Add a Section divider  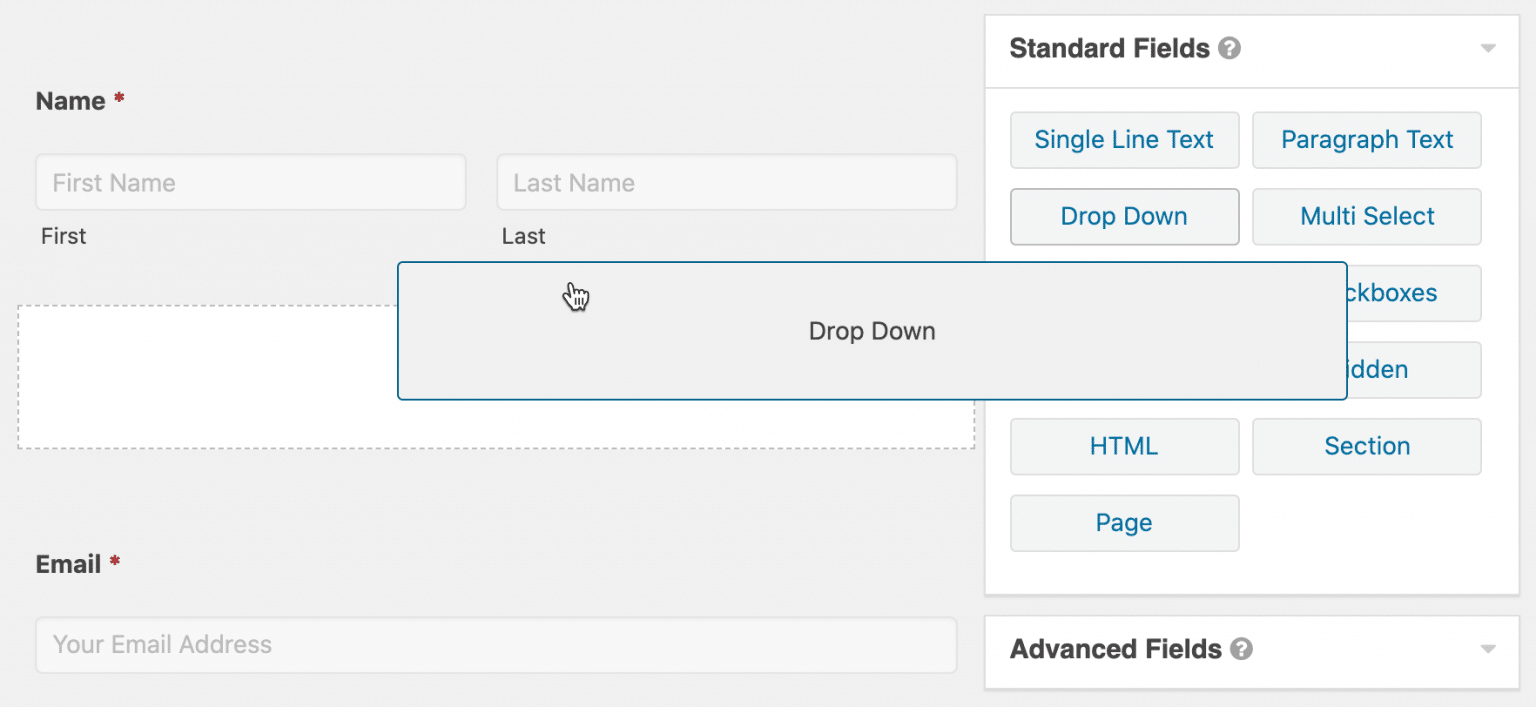pos(1367,446)
